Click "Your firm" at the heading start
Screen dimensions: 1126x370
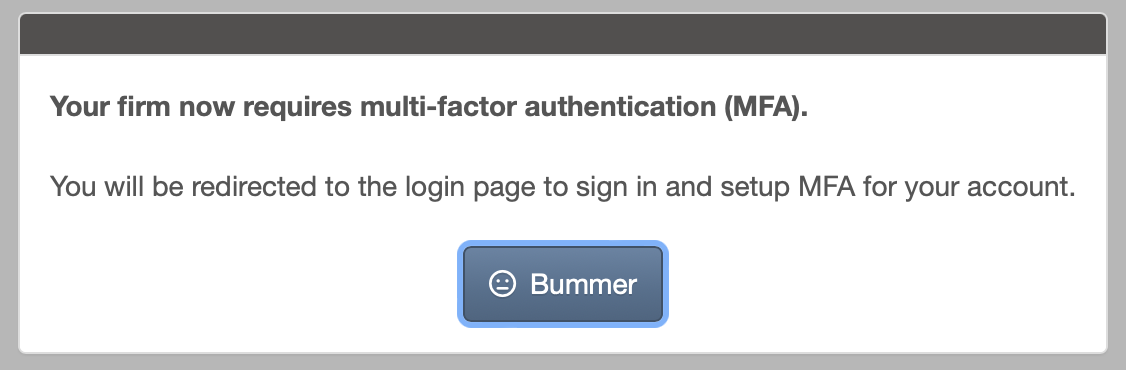[110, 107]
